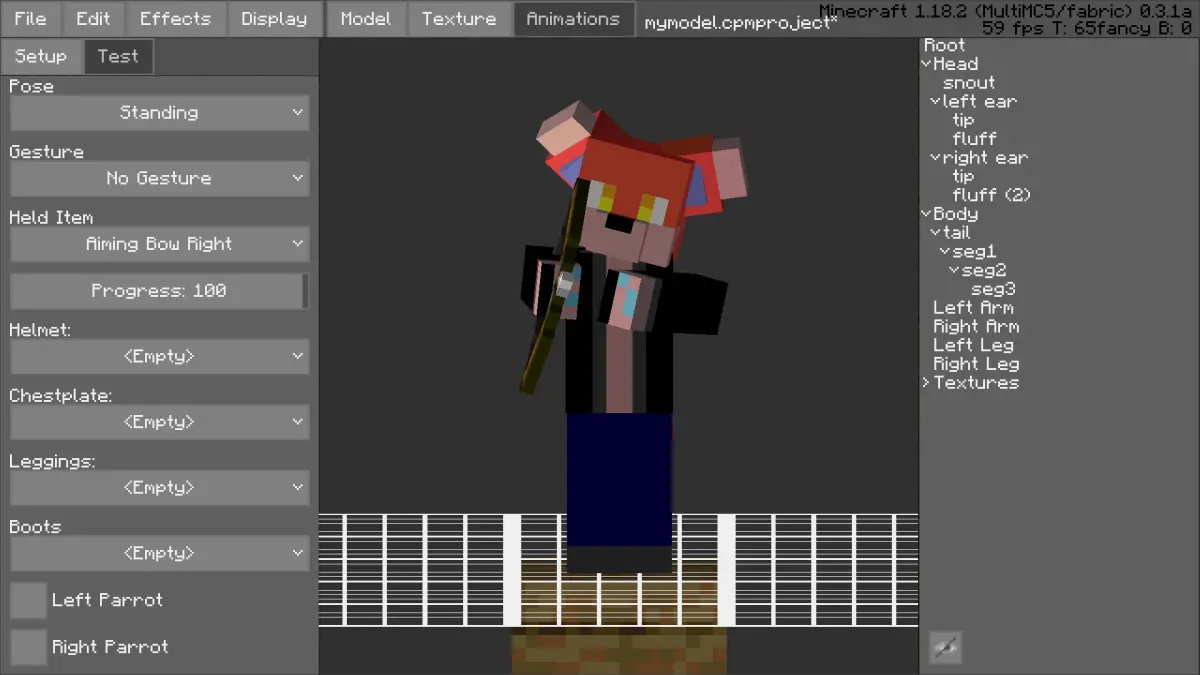Enable the Right Parrot checkbox
Viewport: 1200px width, 675px height.
28,647
